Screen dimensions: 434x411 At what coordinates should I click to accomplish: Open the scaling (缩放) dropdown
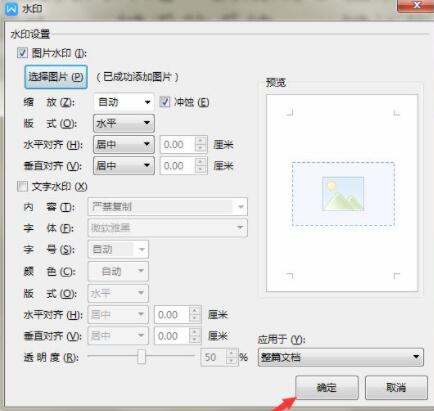click(x=124, y=102)
